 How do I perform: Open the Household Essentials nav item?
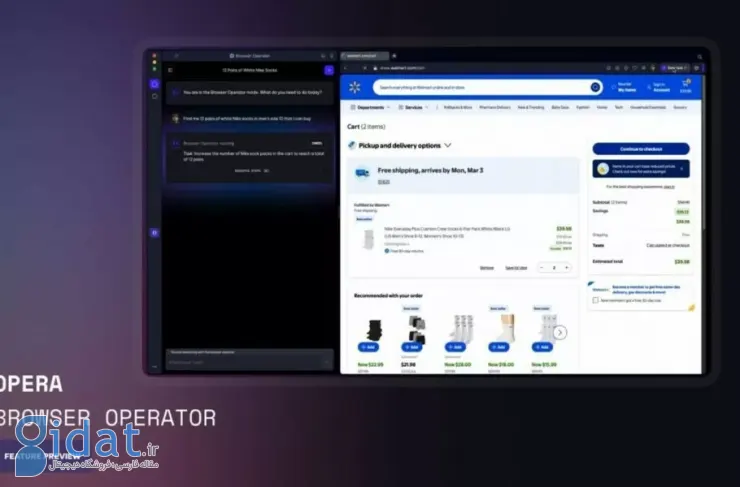648,108
